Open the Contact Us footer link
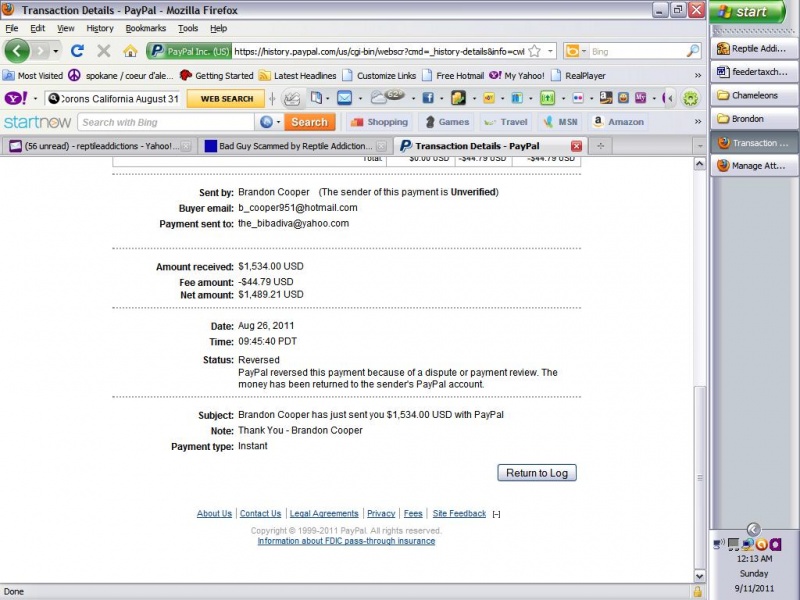Image resolution: width=800 pixels, height=600 pixels. [x=260, y=513]
